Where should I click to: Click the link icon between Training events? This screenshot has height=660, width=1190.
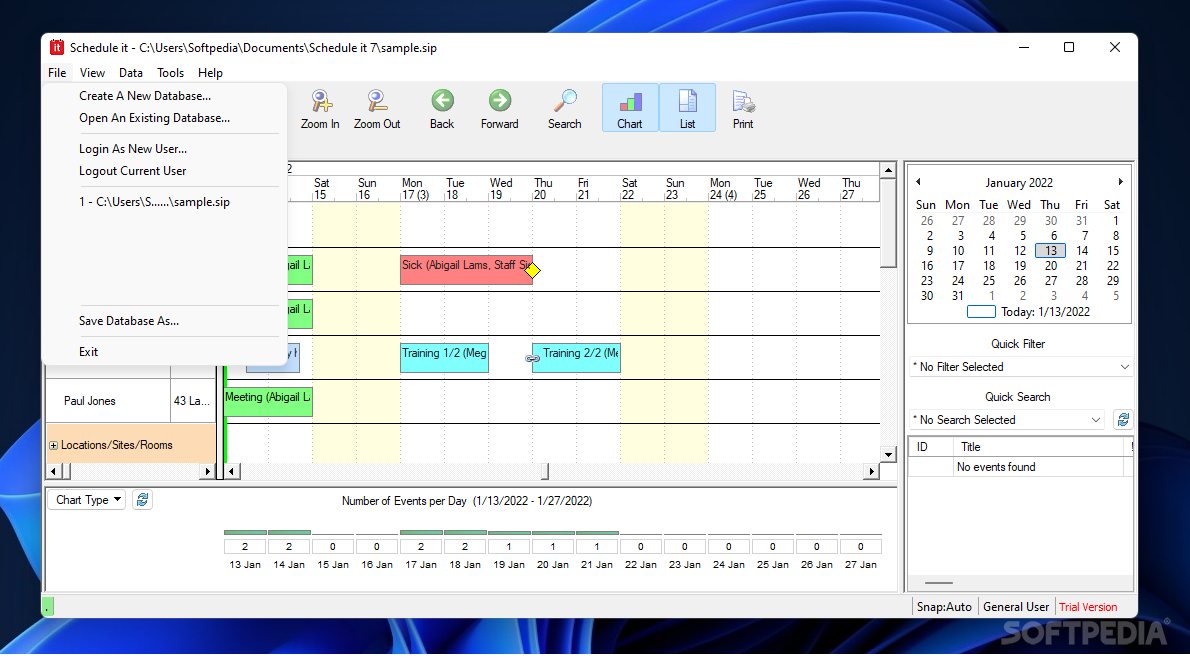[533, 358]
